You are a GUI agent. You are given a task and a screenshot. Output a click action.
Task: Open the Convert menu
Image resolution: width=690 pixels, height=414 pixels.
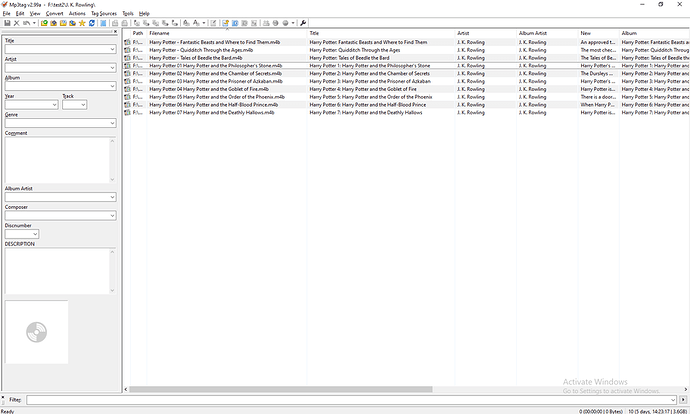tap(55, 14)
